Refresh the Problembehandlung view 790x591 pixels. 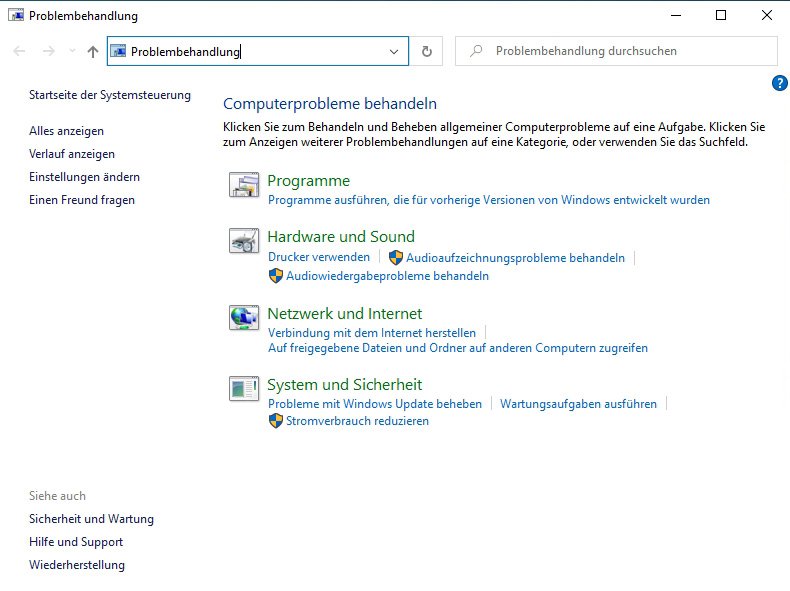point(427,51)
